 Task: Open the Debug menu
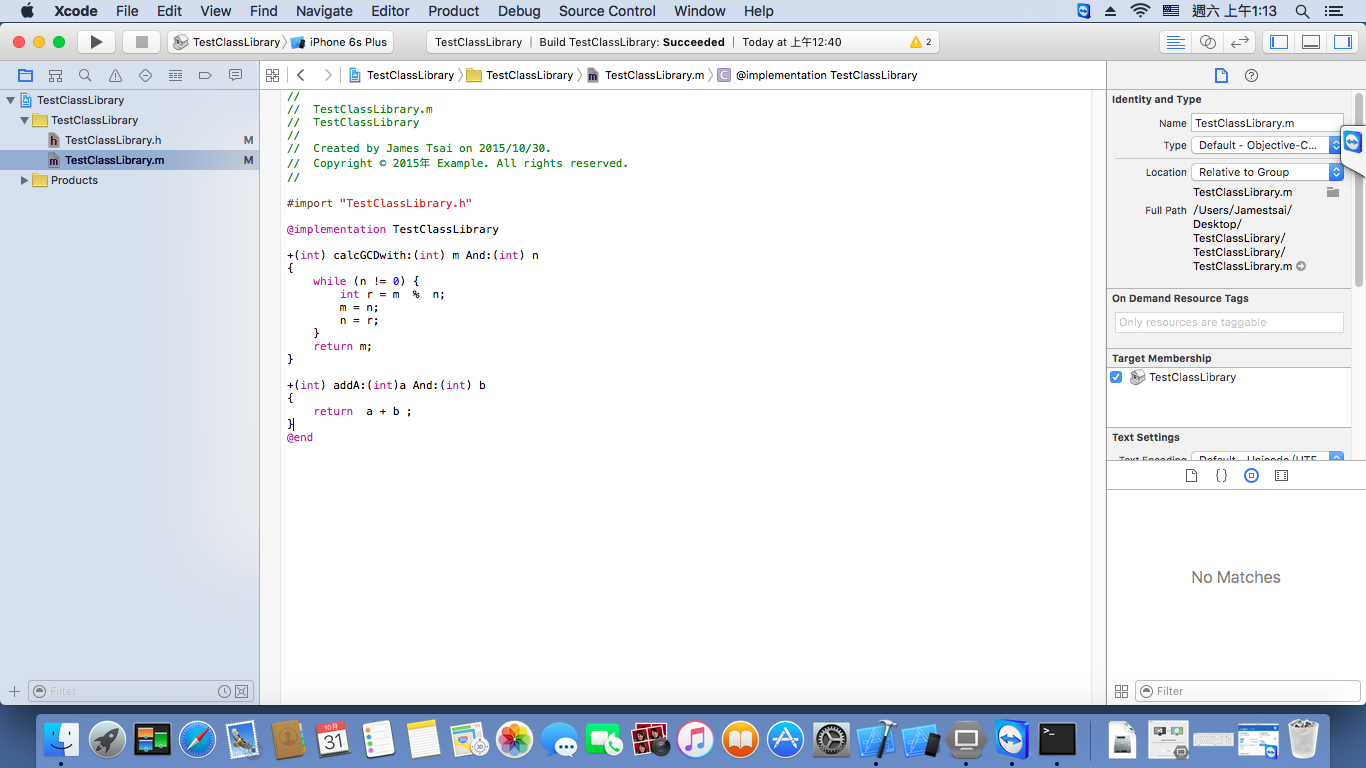coord(519,11)
